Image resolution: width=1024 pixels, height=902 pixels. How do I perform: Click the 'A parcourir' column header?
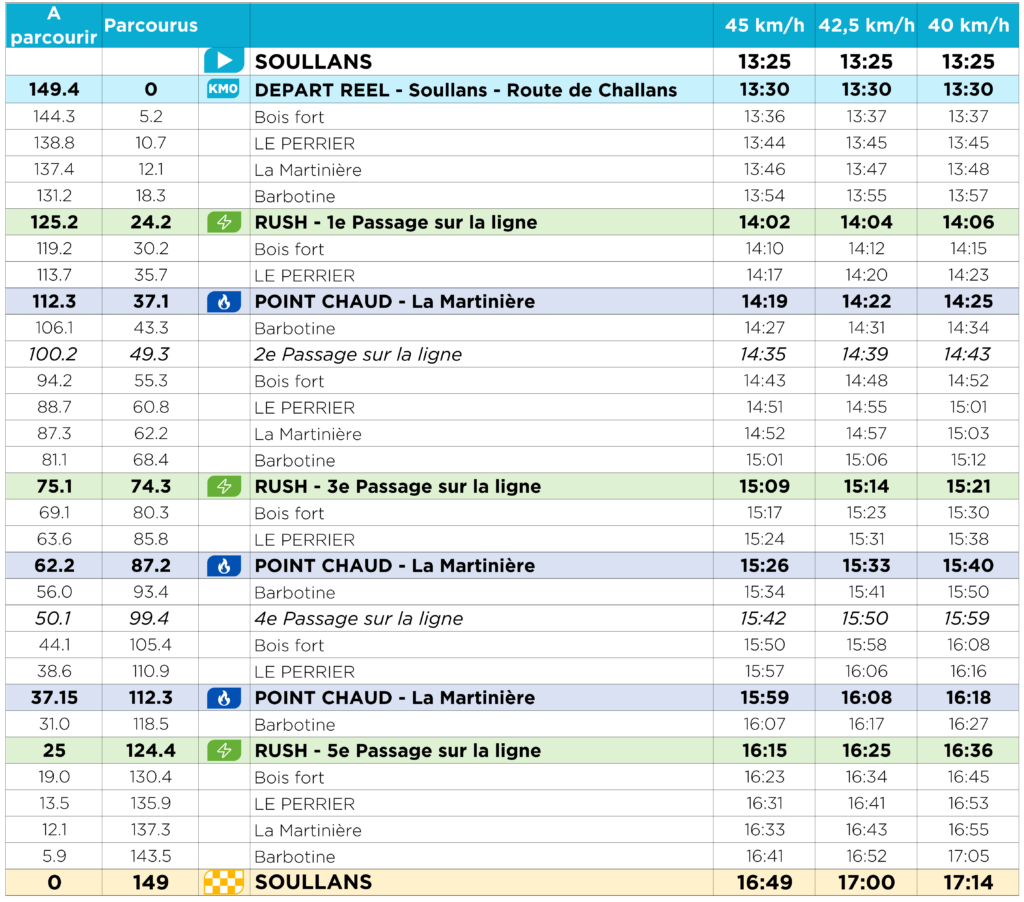pyautogui.click(x=53, y=25)
